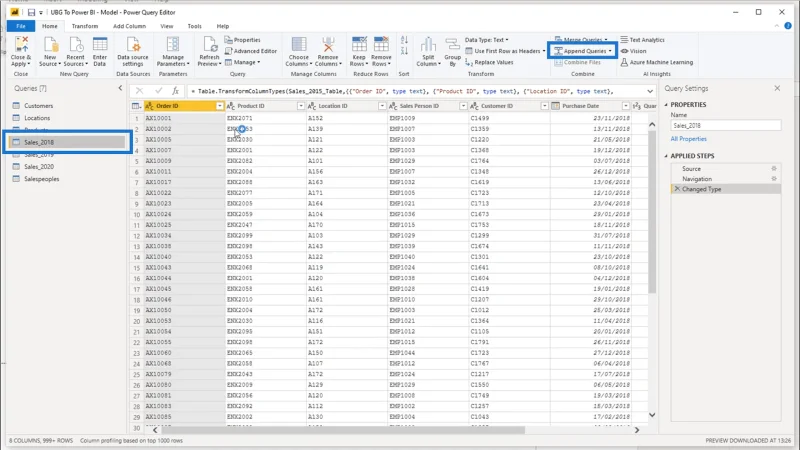Viewport: 800px width, 450px height.
Task: Switch to the Transform tab
Action: pyautogui.click(x=85, y=26)
